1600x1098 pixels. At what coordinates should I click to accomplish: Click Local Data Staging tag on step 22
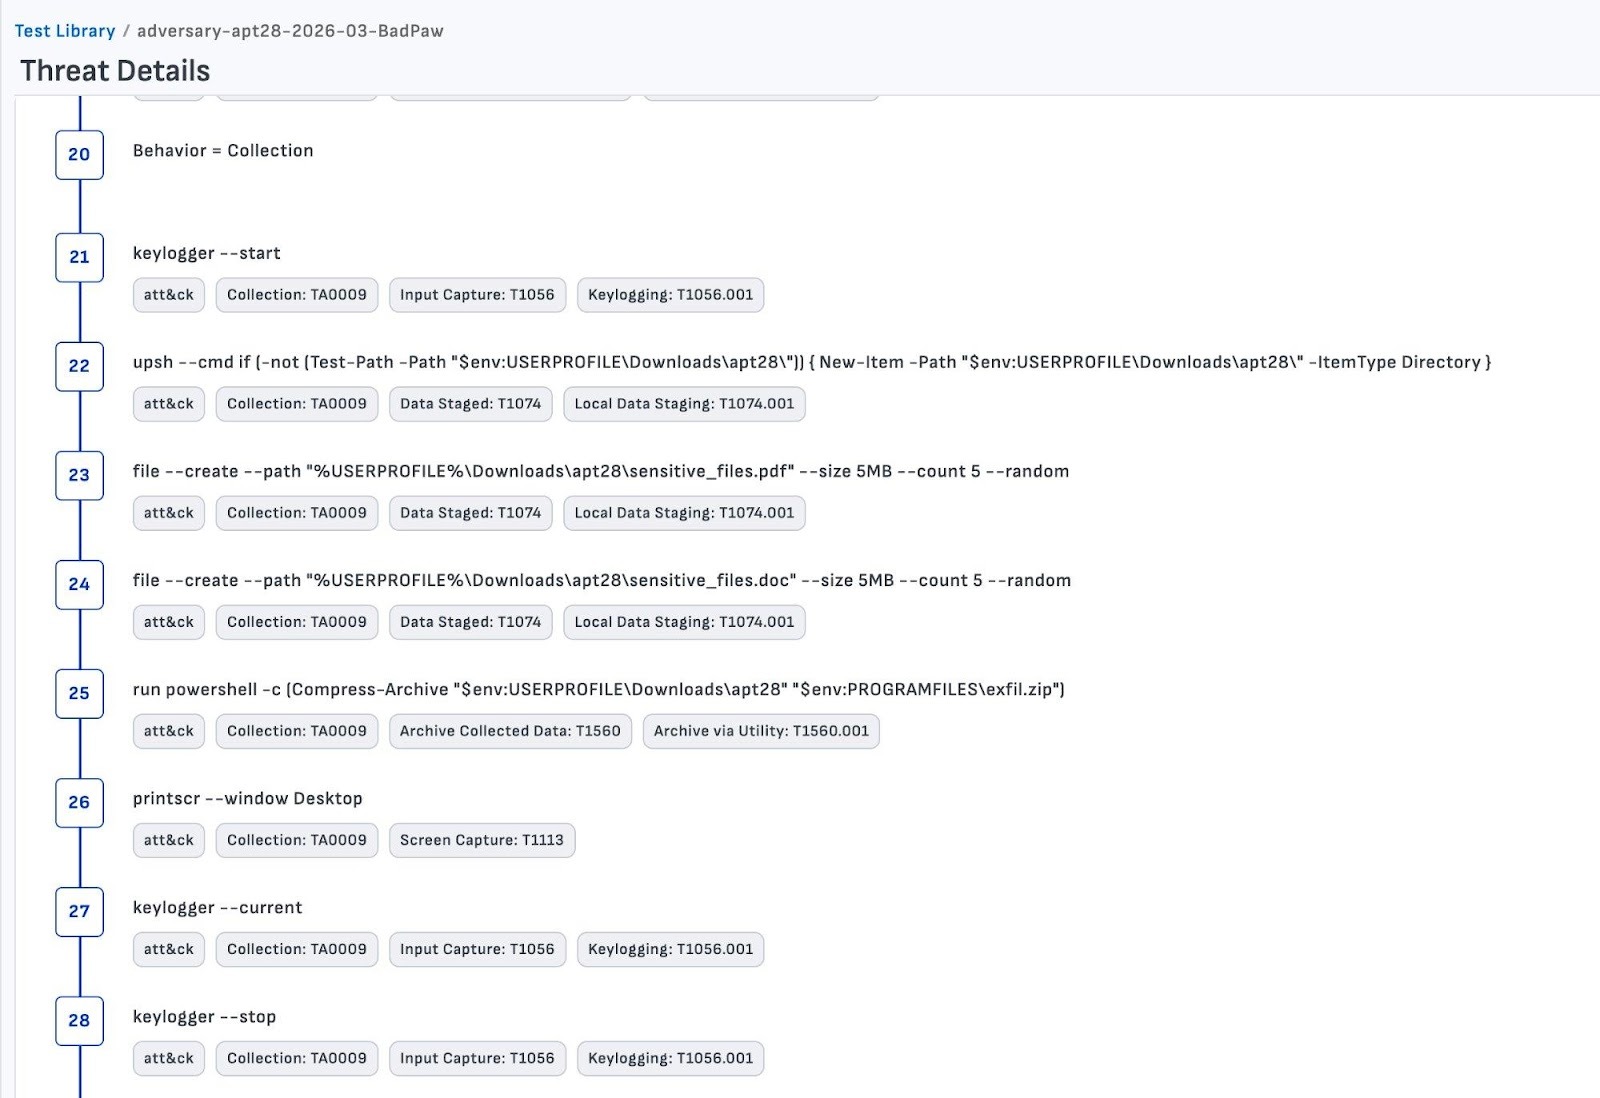tap(684, 404)
